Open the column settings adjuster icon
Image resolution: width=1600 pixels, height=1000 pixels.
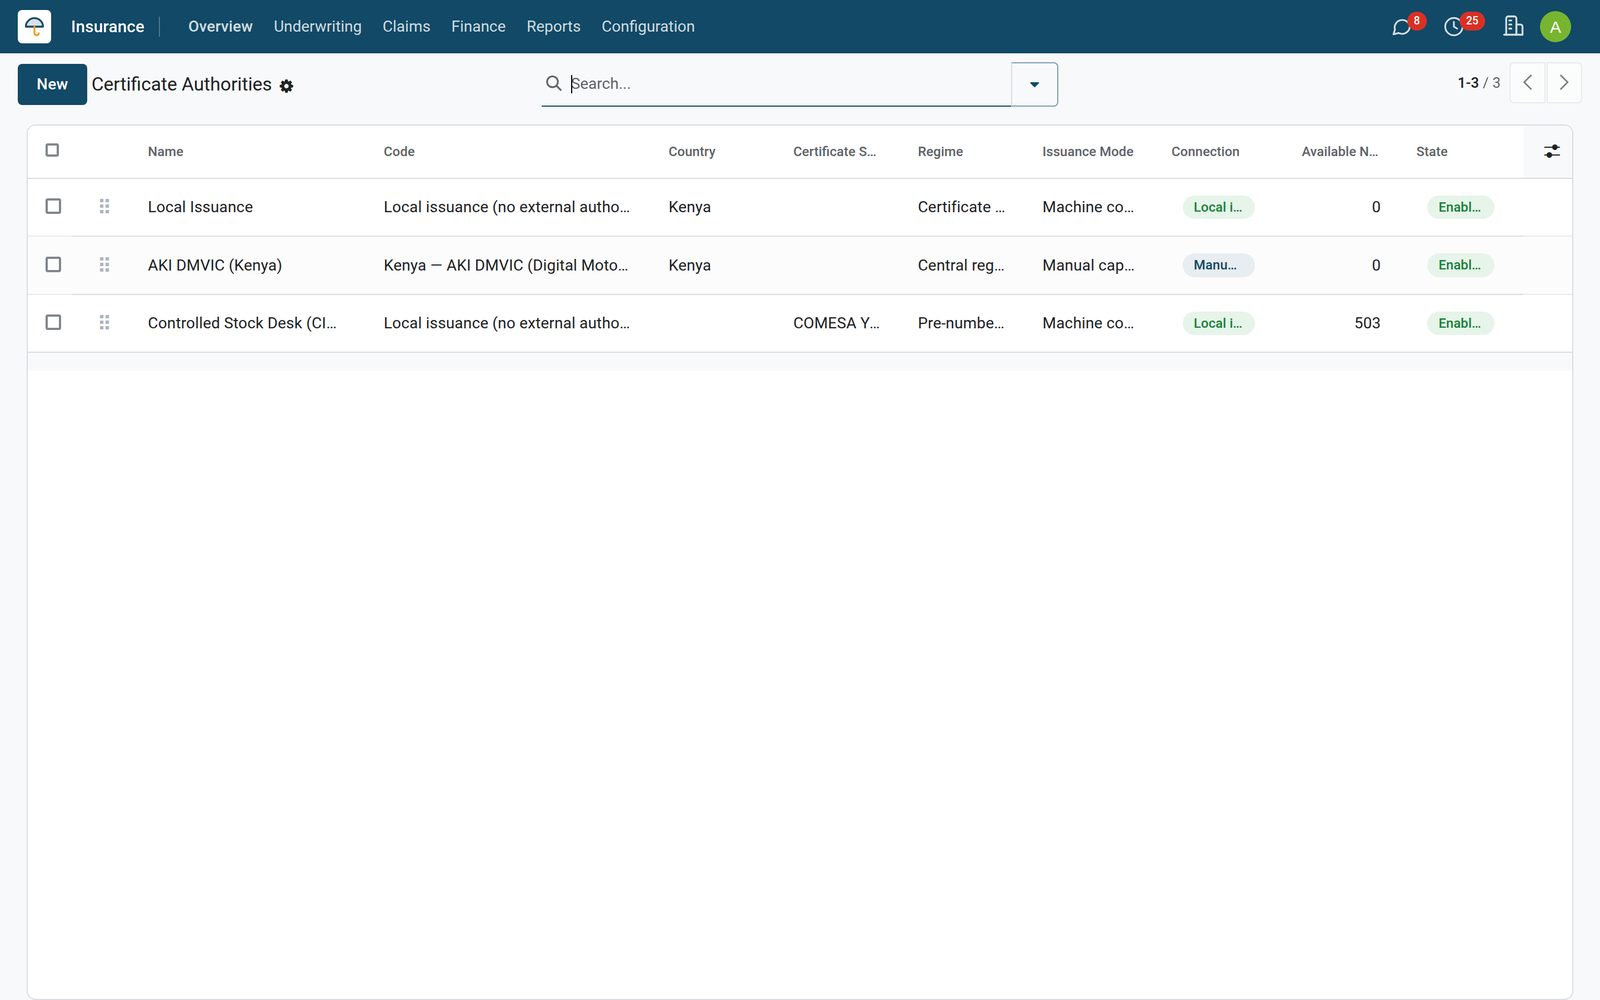point(1551,151)
